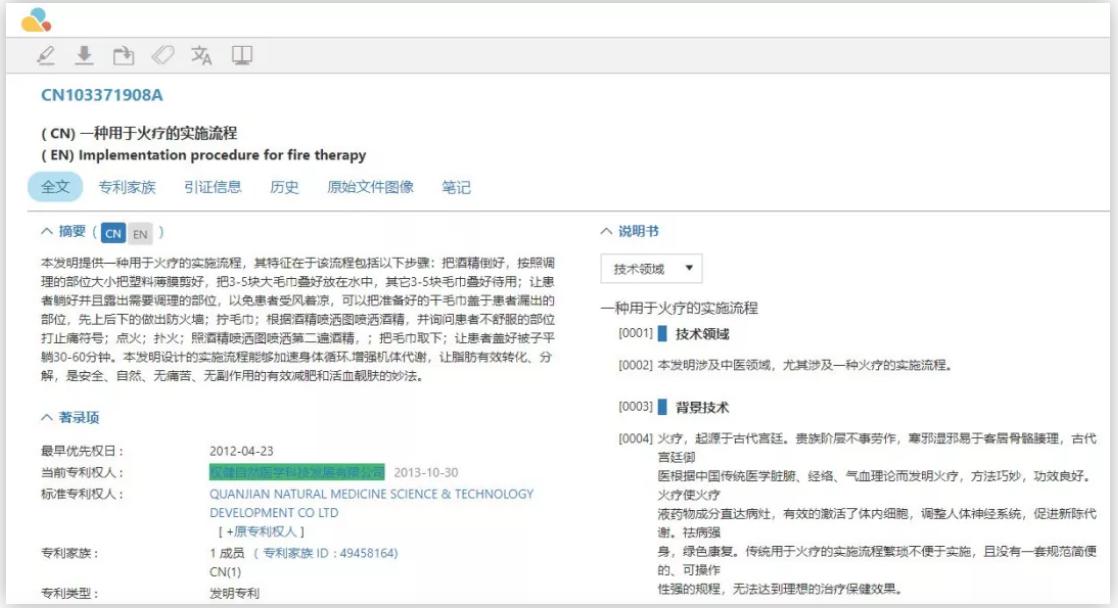Click the tag label icon
The image size is (1118, 608).
[162, 56]
